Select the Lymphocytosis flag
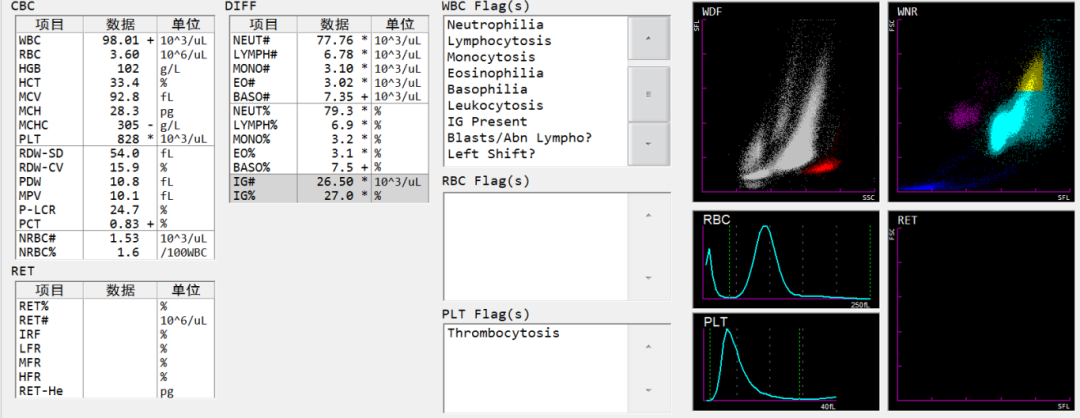The width and height of the screenshot is (1080, 418). [499, 41]
